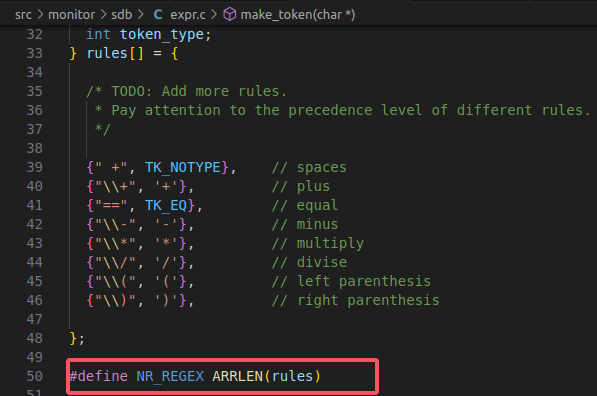
Task: Click the '// plus' comment
Action: [x=301, y=187]
